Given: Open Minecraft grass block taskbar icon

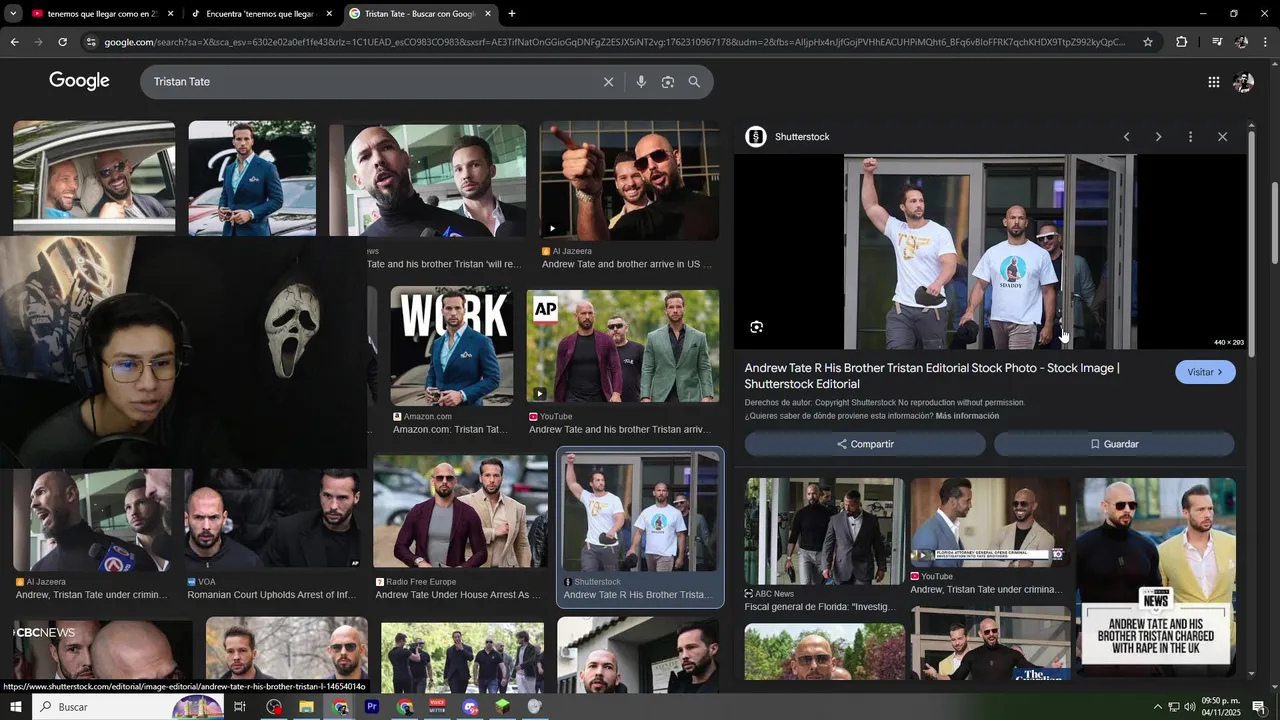Looking at the screenshot, I should coord(503,707).
